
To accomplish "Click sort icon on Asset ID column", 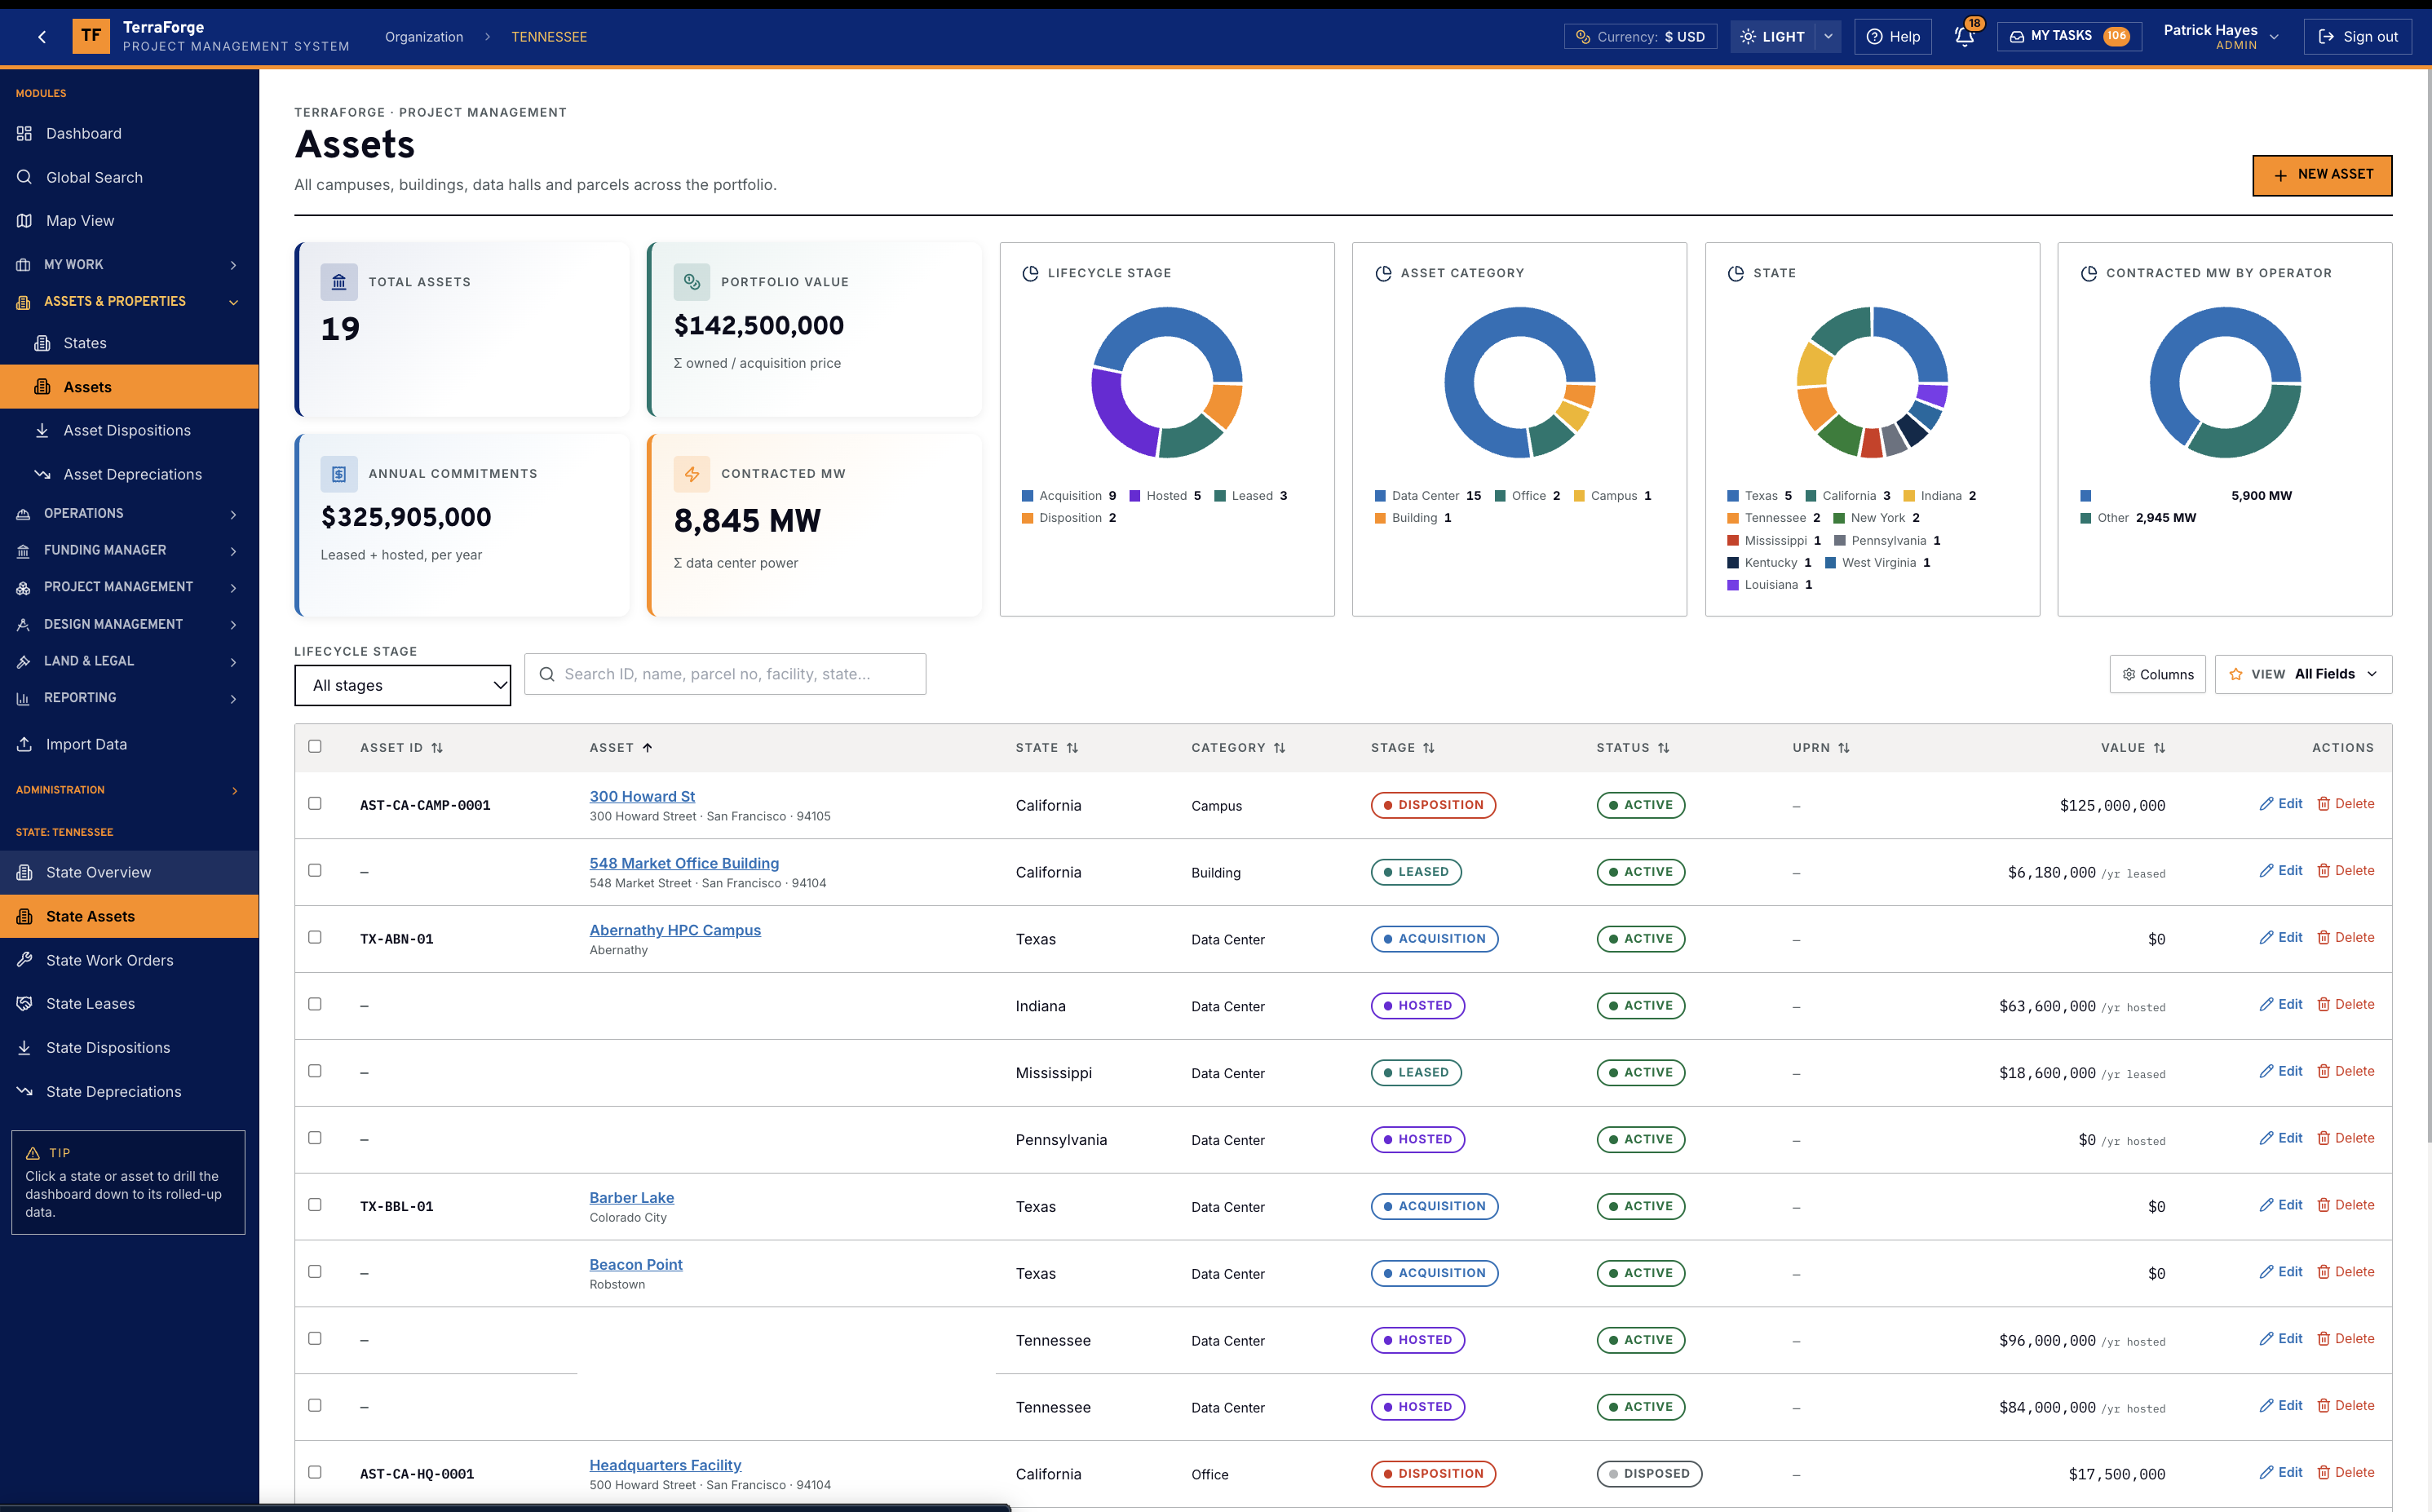I will coord(437,748).
